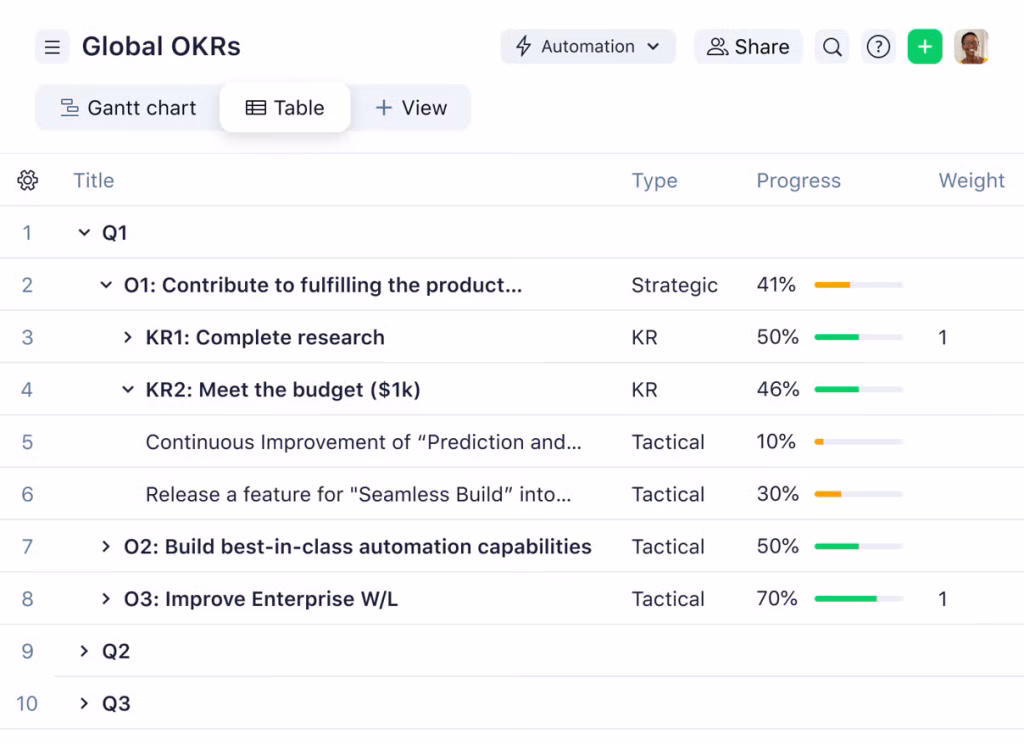Click the 70% progress bar for O3
The height and width of the screenshot is (744, 1024).
tap(858, 599)
